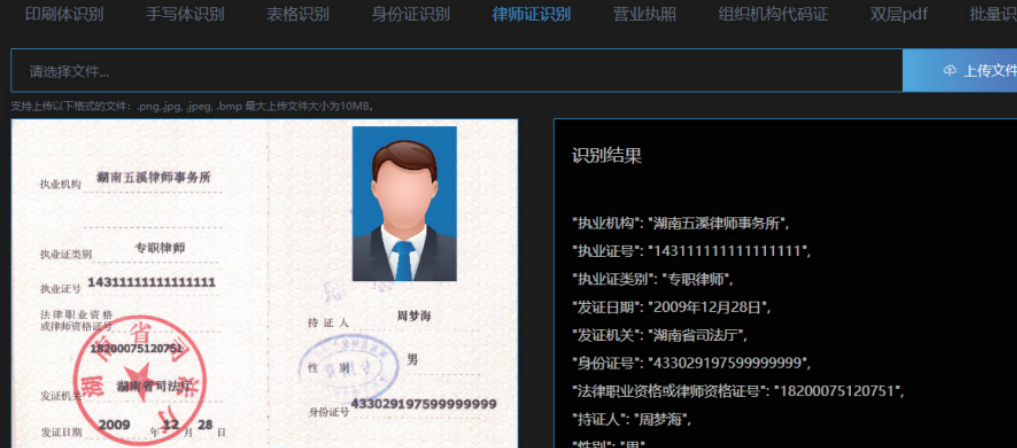Switch to the 印刷体识别 tab

pyautogui.click(x=64, y=14)
